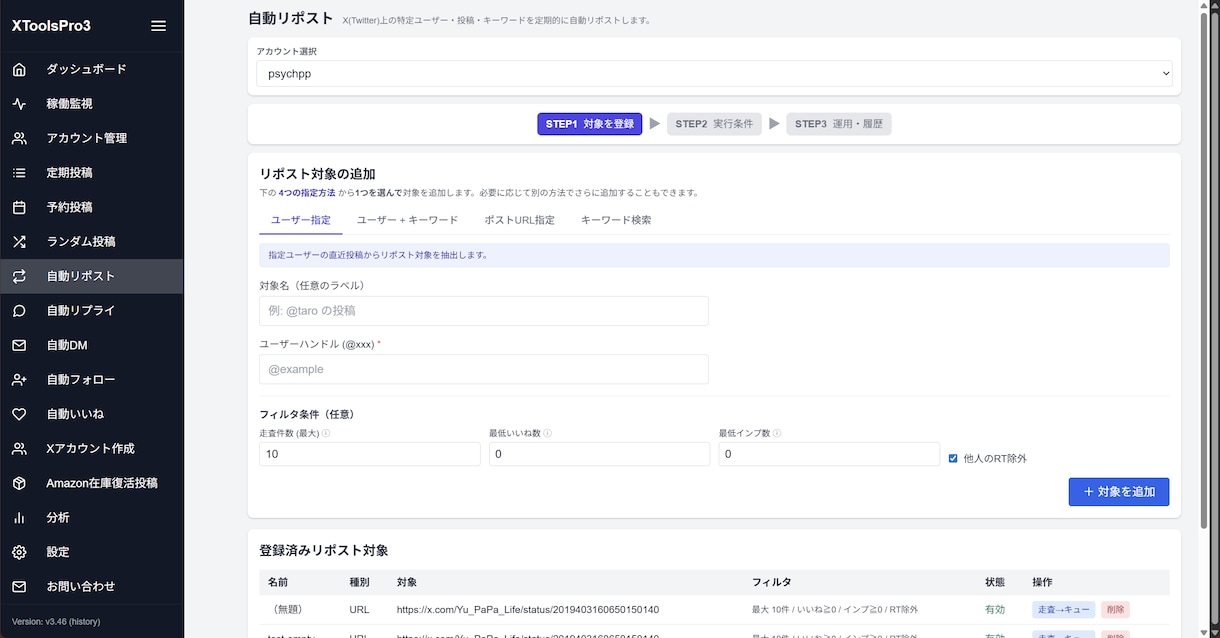
Task: Click the 有効 status in the （無題） row
Action: pos(996,609)
